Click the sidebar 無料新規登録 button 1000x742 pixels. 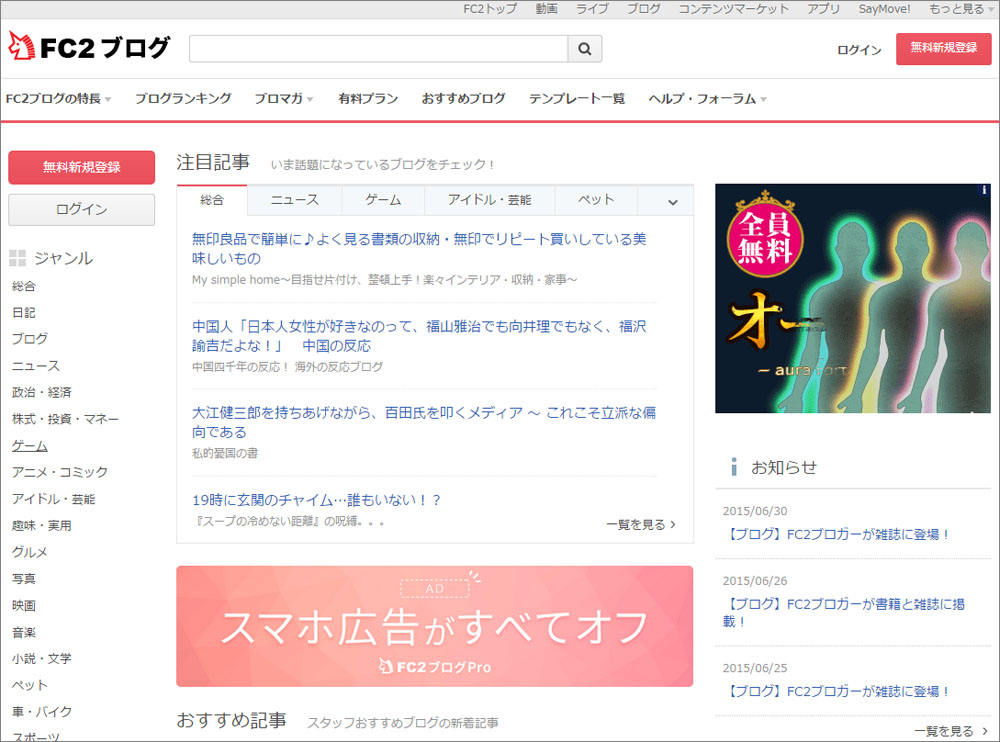pos(82,167)
